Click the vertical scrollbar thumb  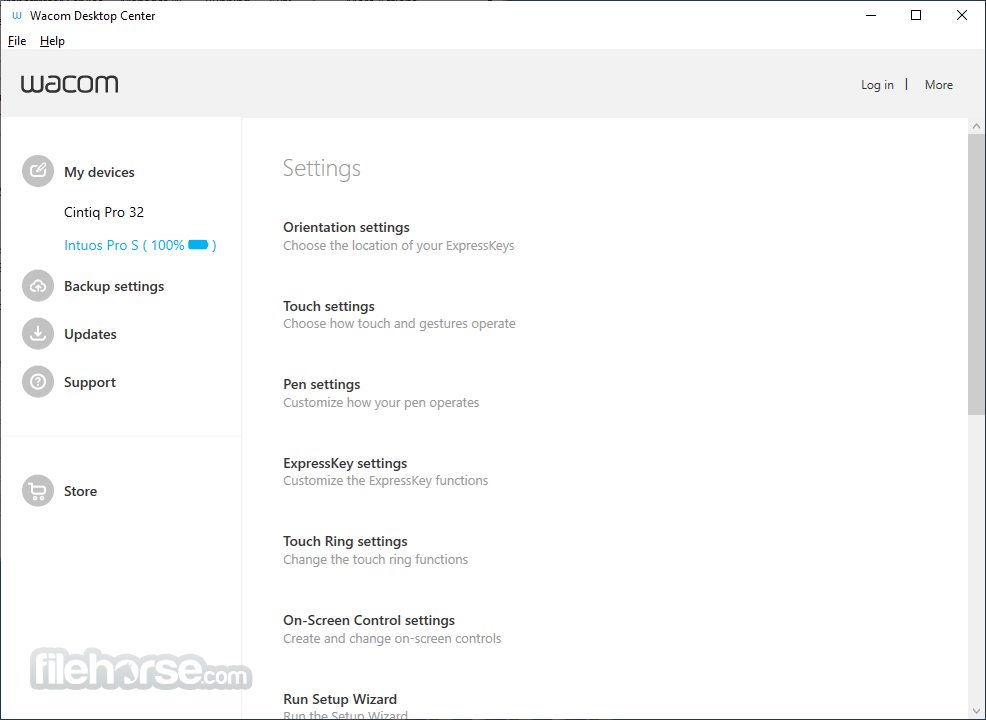(x=976, y=274)
